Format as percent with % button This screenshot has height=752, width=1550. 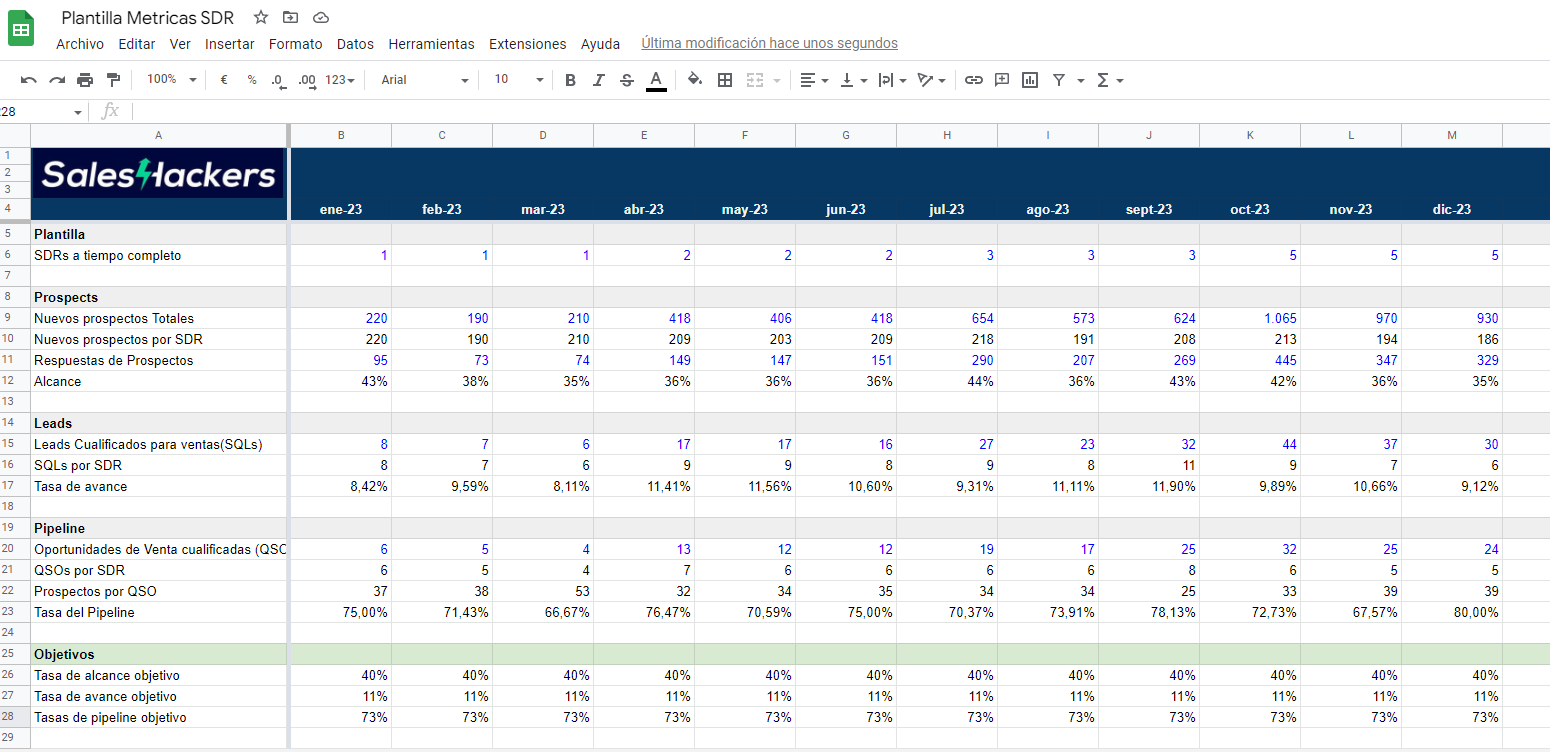(x=252, y=80)
